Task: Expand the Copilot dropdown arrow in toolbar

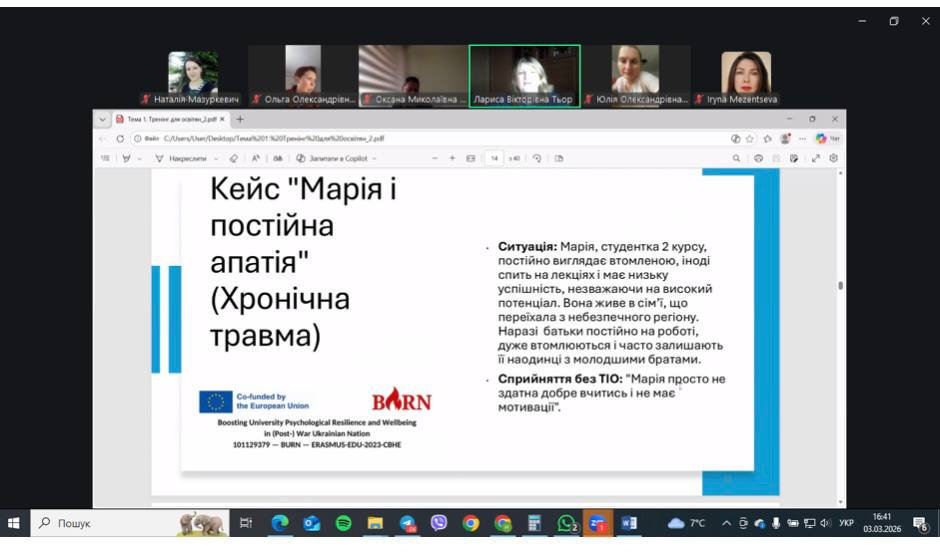Action: coord(374,158)
